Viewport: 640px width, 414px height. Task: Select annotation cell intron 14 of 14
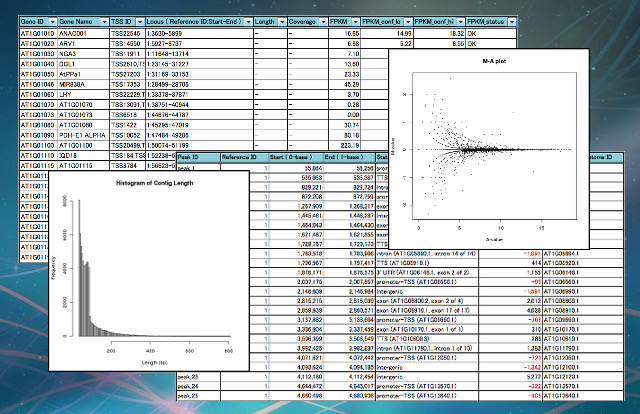point(427,254)
